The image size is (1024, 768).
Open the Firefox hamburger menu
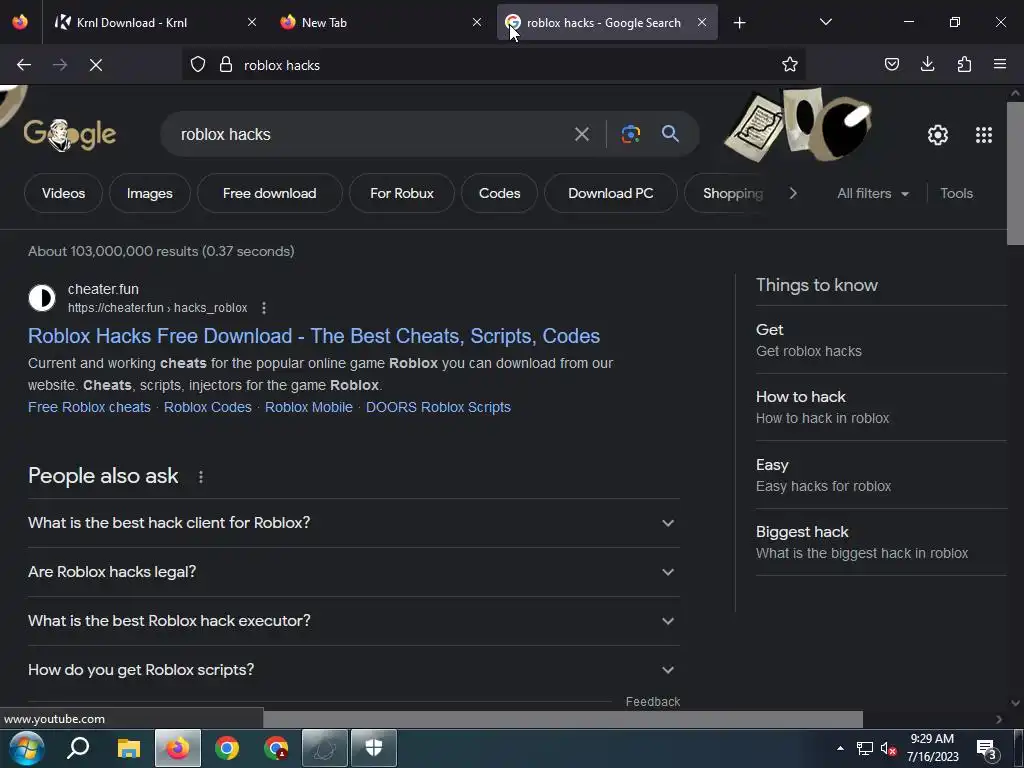point(1000,65)
